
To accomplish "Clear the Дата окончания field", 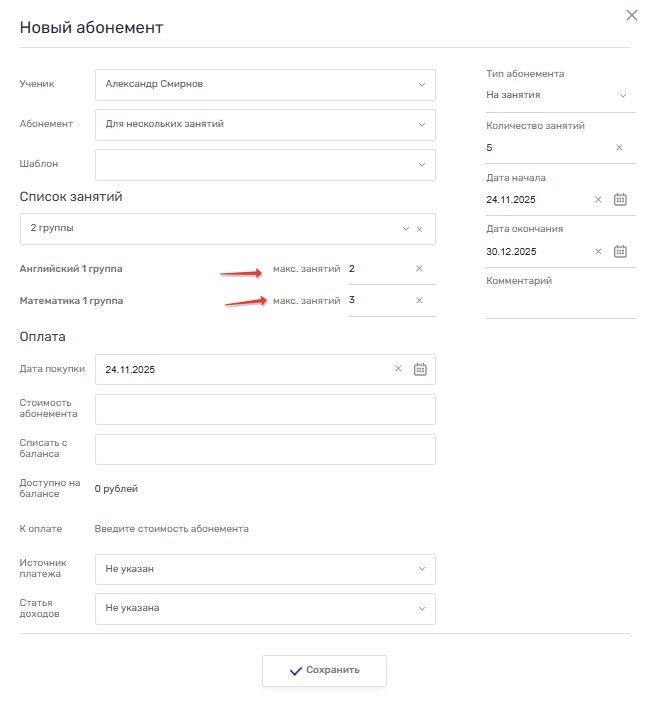I will tap(598, 251).
